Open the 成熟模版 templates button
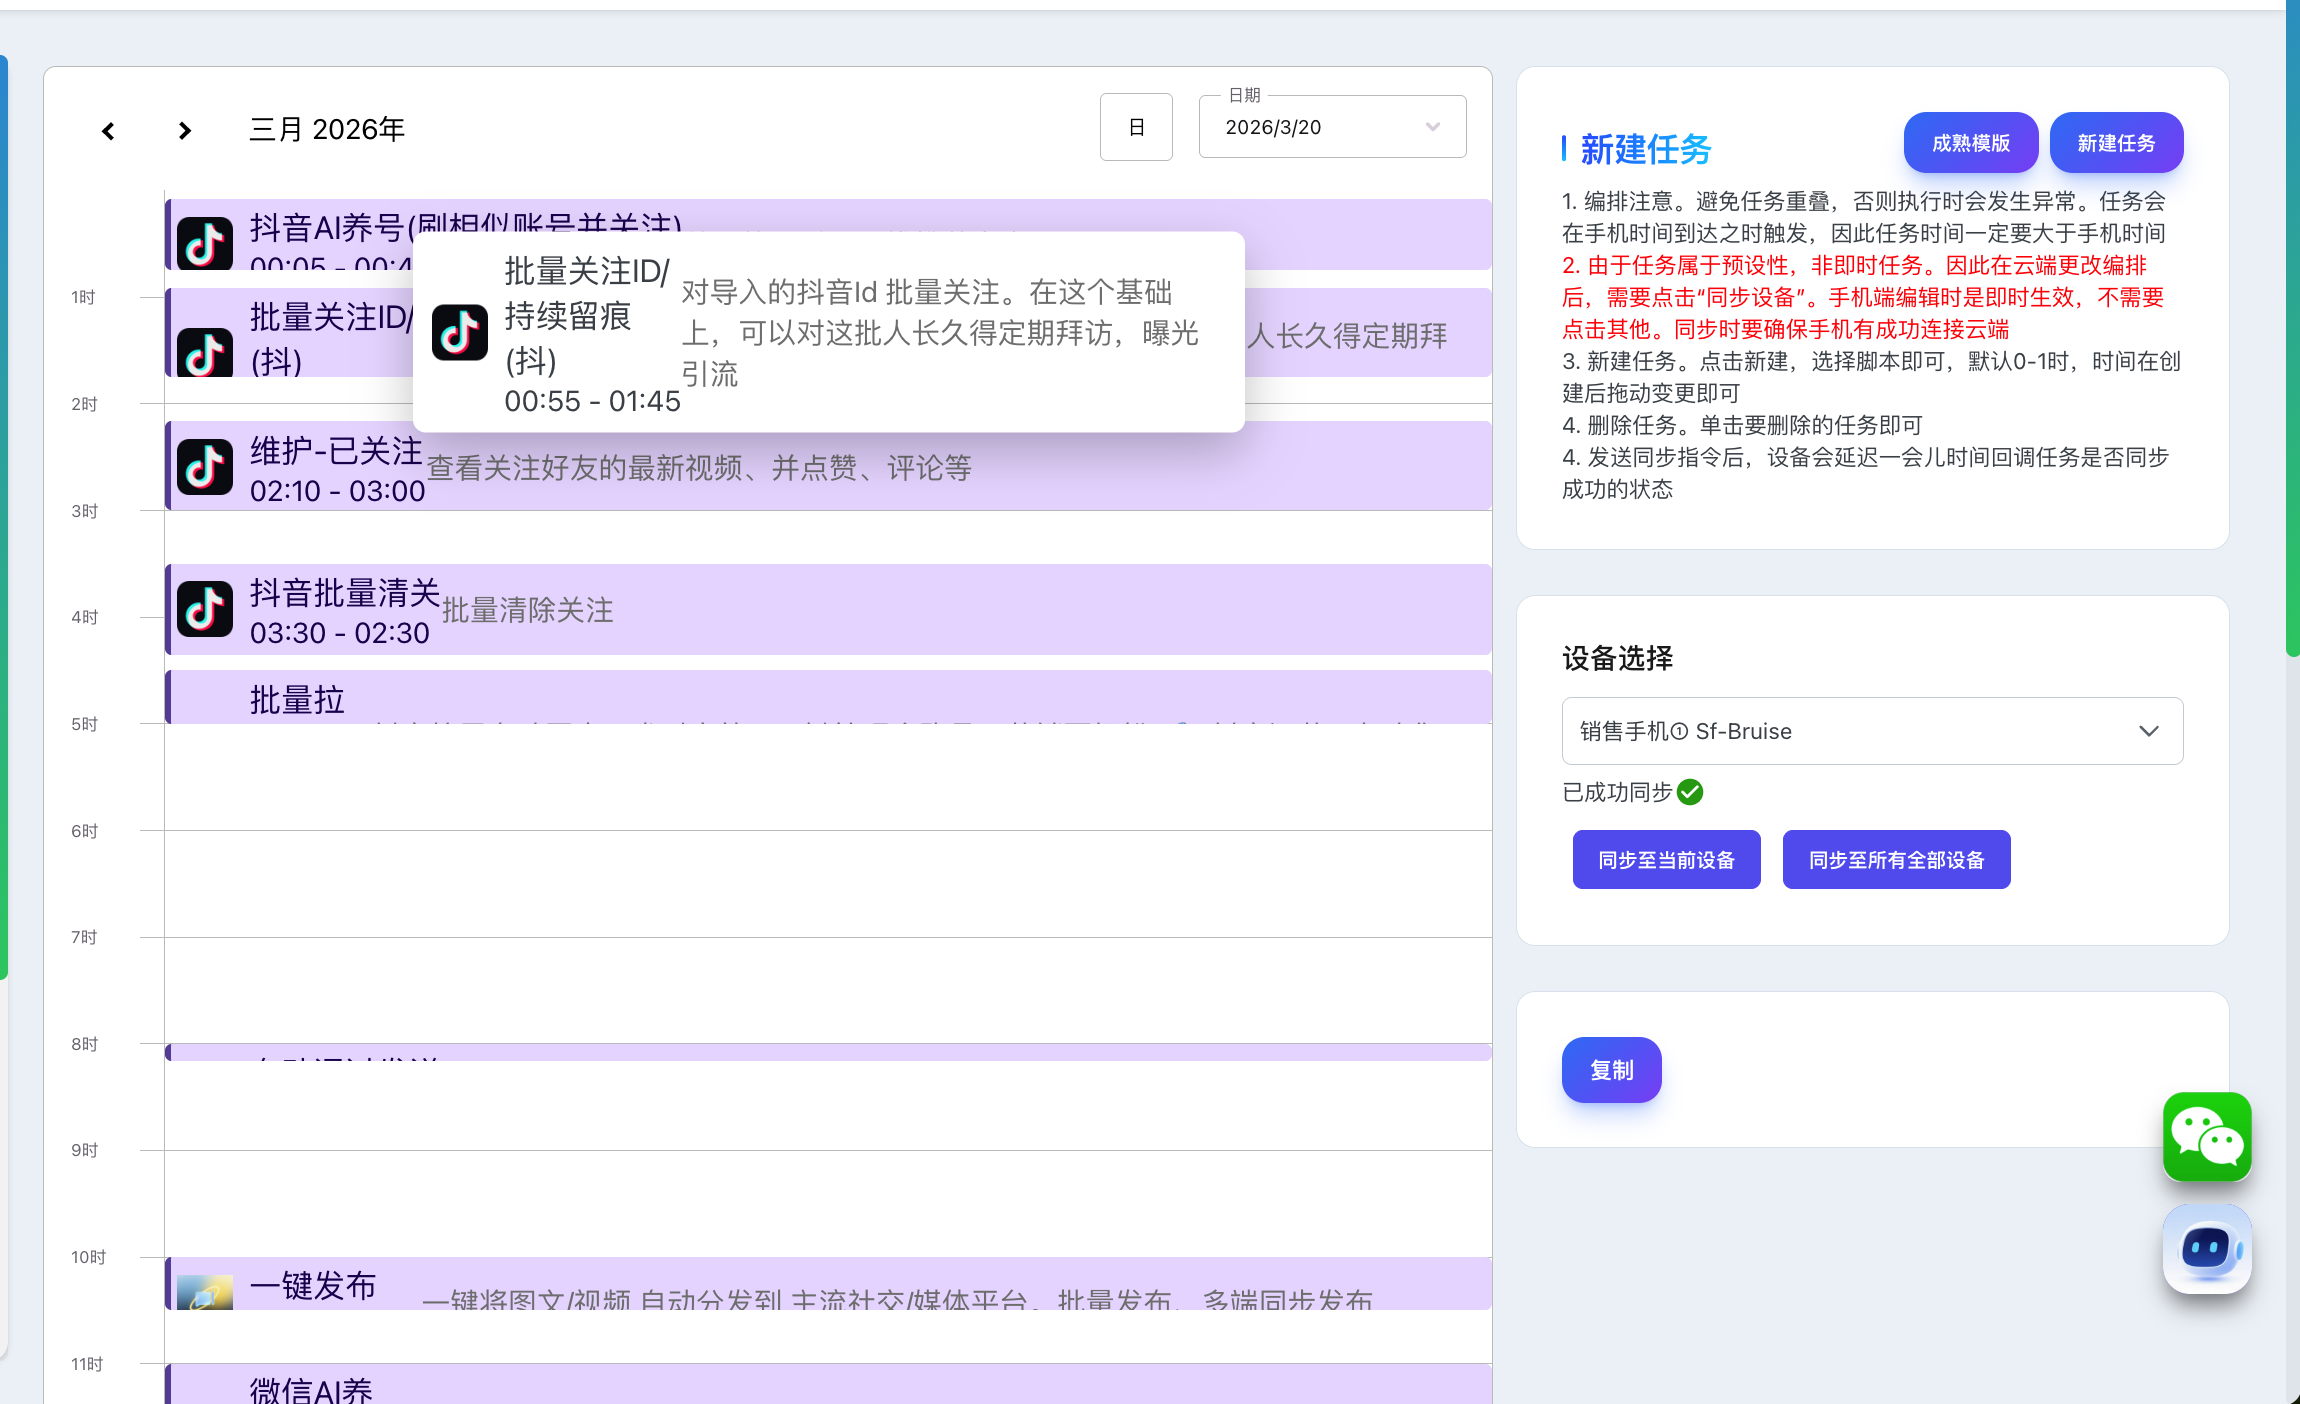This screenshot has height=1404, width=2300. click(1970, 143)
